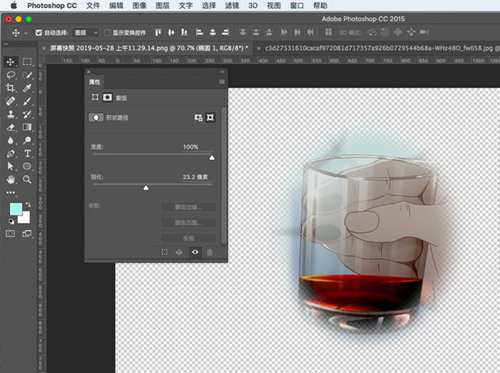Select the Crop tool
Viewport: 500px width, 373px height.
(10, 88)
